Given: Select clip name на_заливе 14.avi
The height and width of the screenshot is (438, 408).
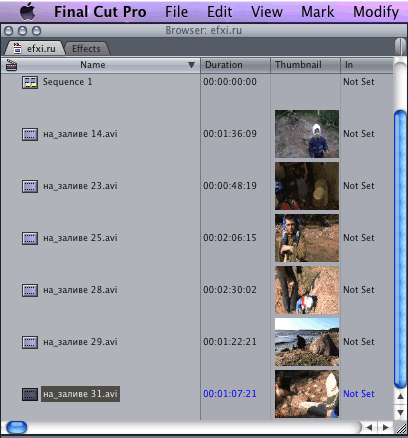Looking at the screenshot, I should click(x=80, y=134).
